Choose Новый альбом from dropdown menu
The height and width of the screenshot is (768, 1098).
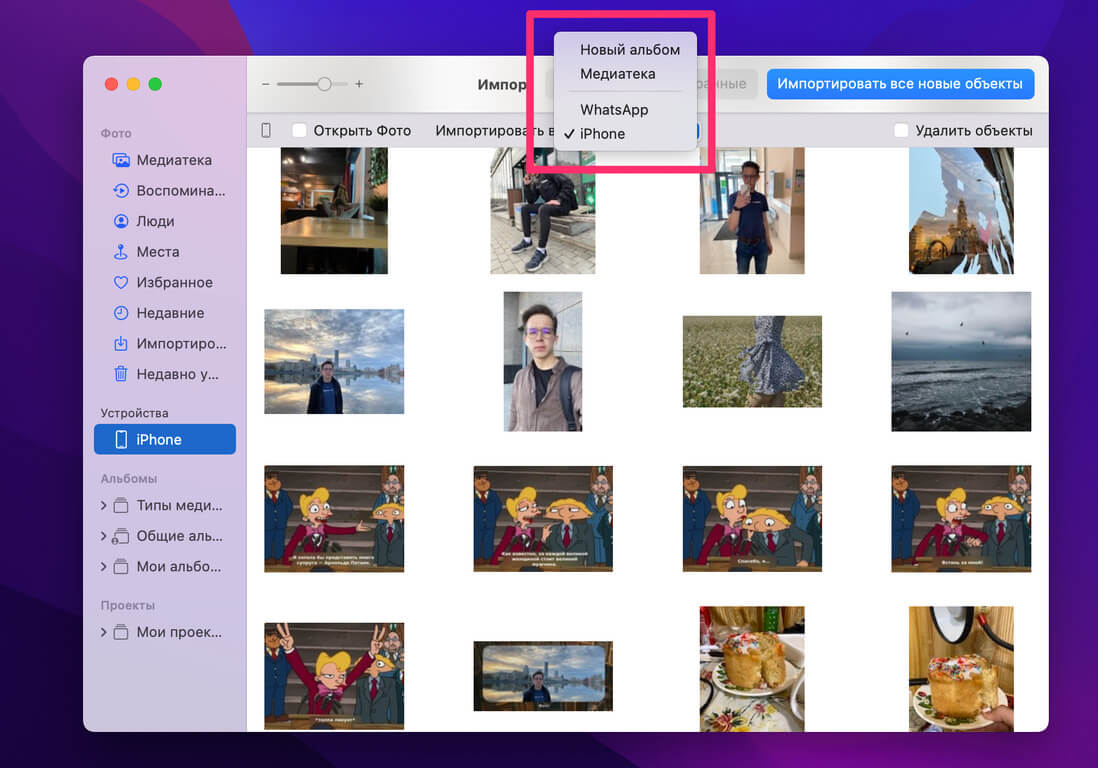pos(629,49)
